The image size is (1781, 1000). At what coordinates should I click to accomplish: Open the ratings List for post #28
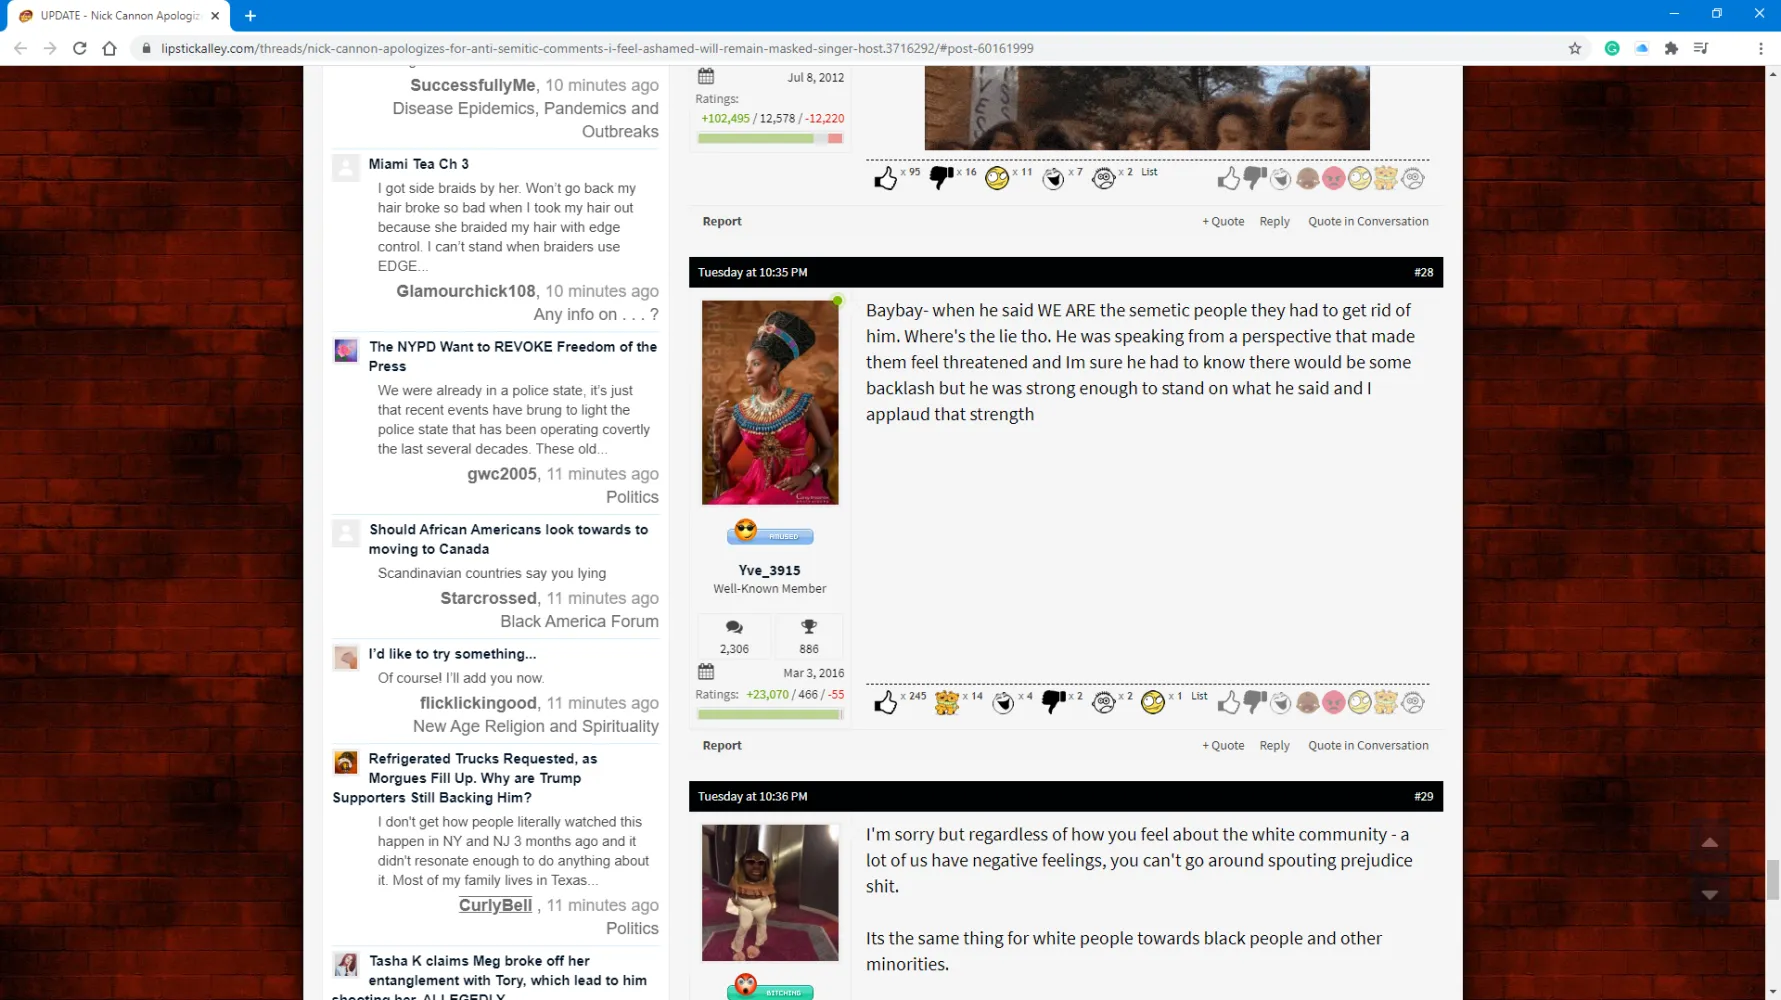coord(1199,696)
